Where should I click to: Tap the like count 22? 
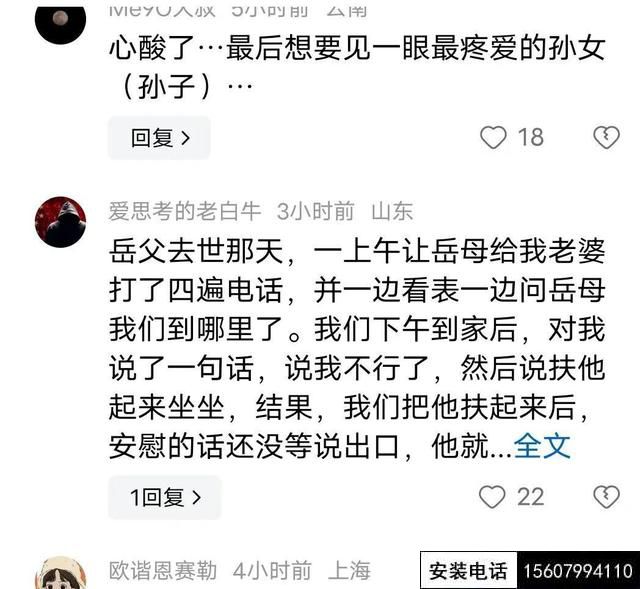[531, 497]
